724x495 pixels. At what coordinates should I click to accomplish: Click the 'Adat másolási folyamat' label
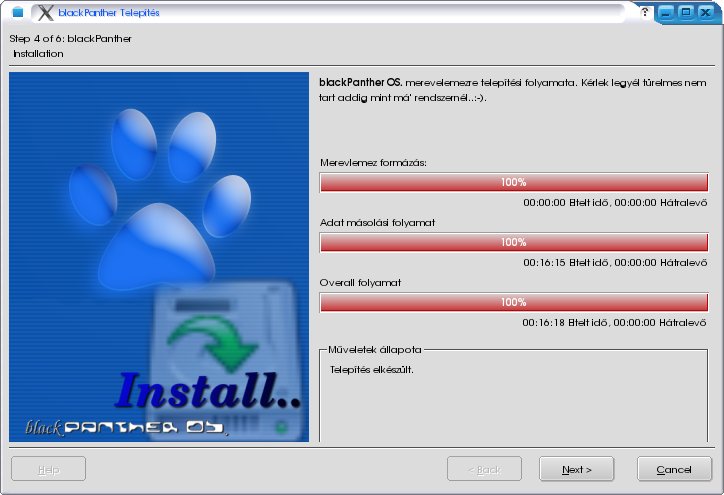click(377, 223)
